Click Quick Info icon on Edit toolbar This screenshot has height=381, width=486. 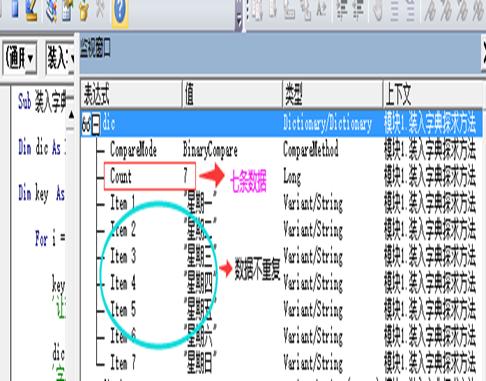289,9
